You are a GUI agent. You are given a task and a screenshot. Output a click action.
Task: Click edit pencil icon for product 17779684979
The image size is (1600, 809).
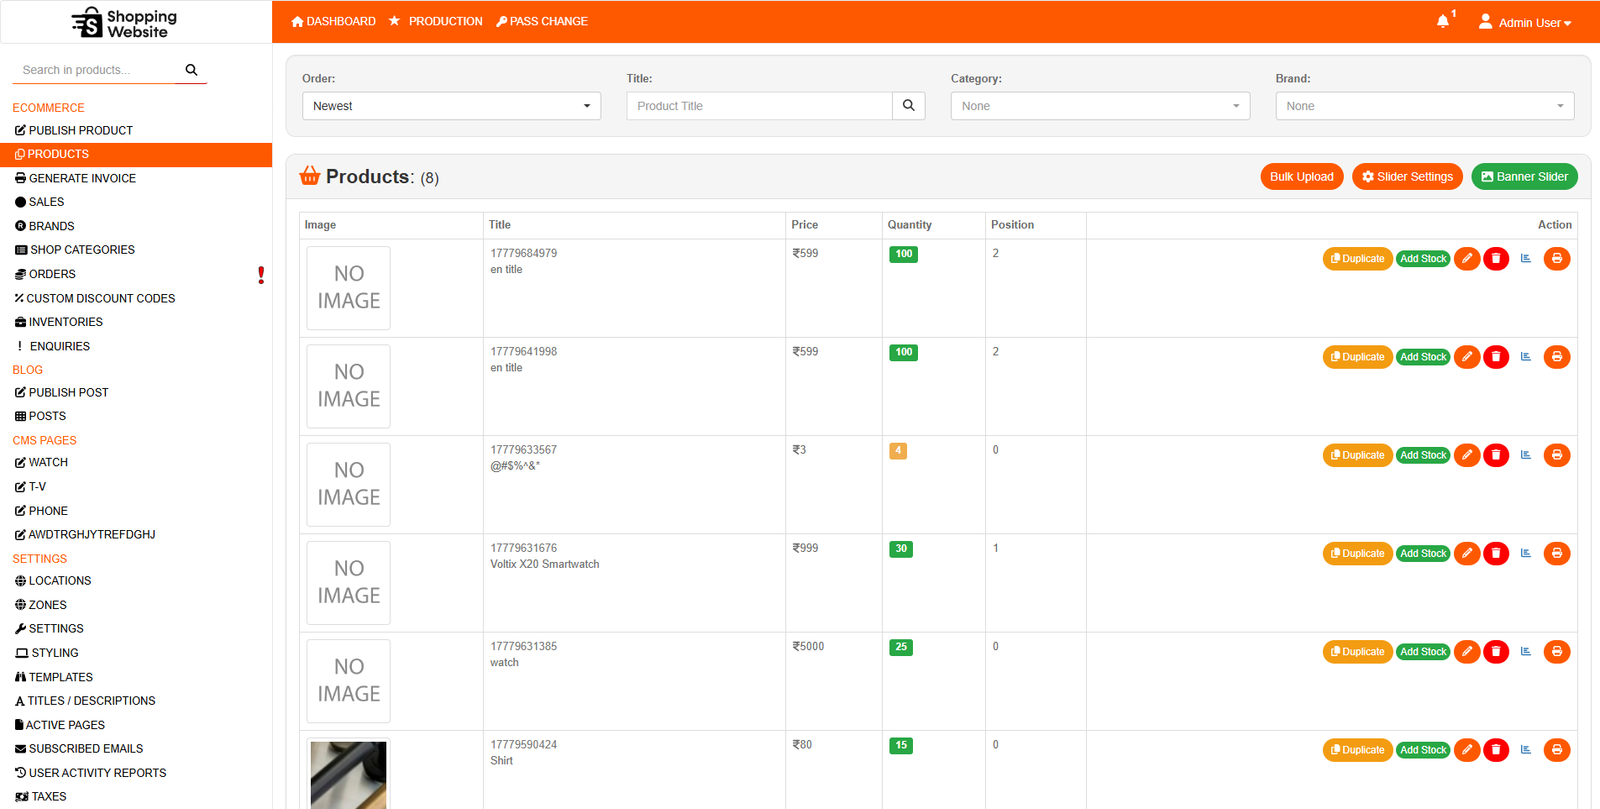point(1467,259)
